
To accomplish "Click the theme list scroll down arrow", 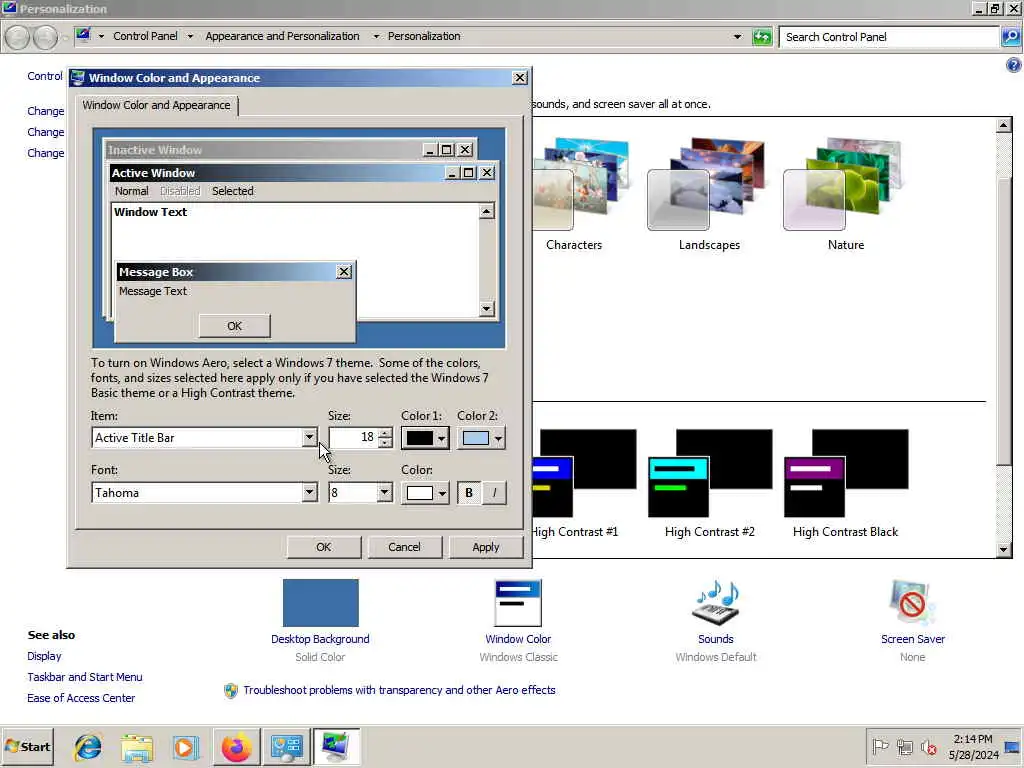I will click(1004, 550).
